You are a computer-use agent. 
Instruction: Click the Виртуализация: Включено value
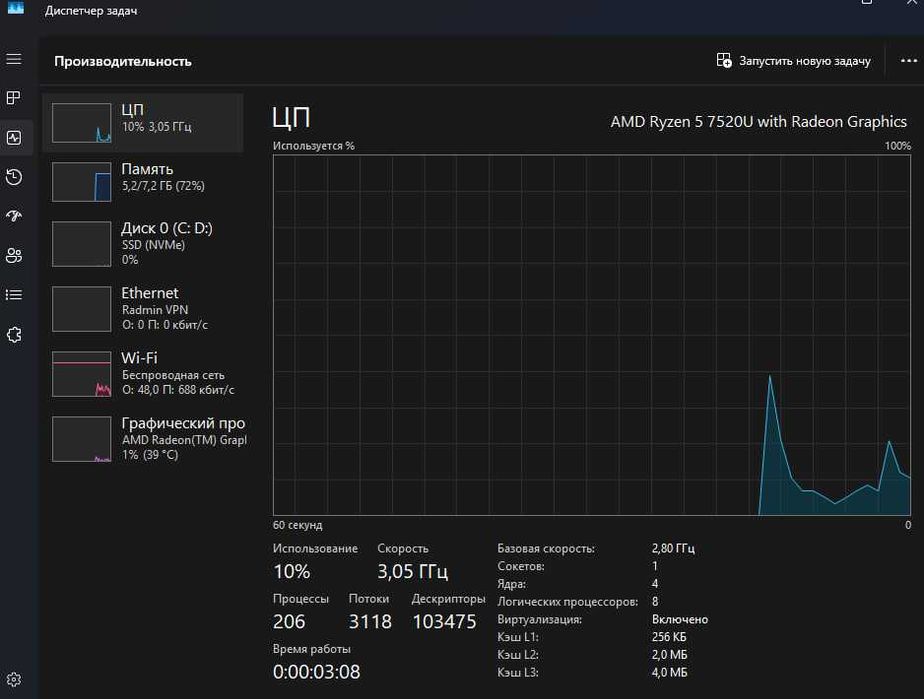tap(680, 619)
